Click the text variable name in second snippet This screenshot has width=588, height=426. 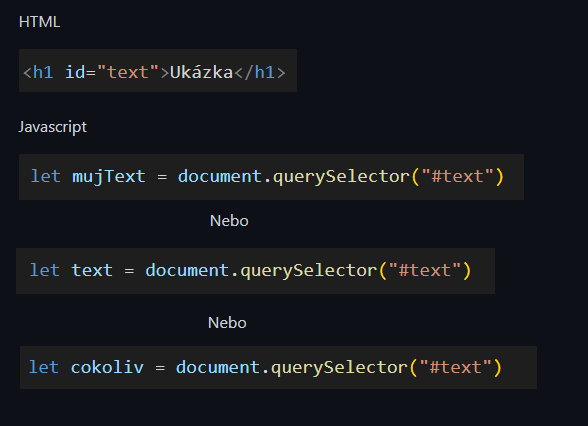92,270
